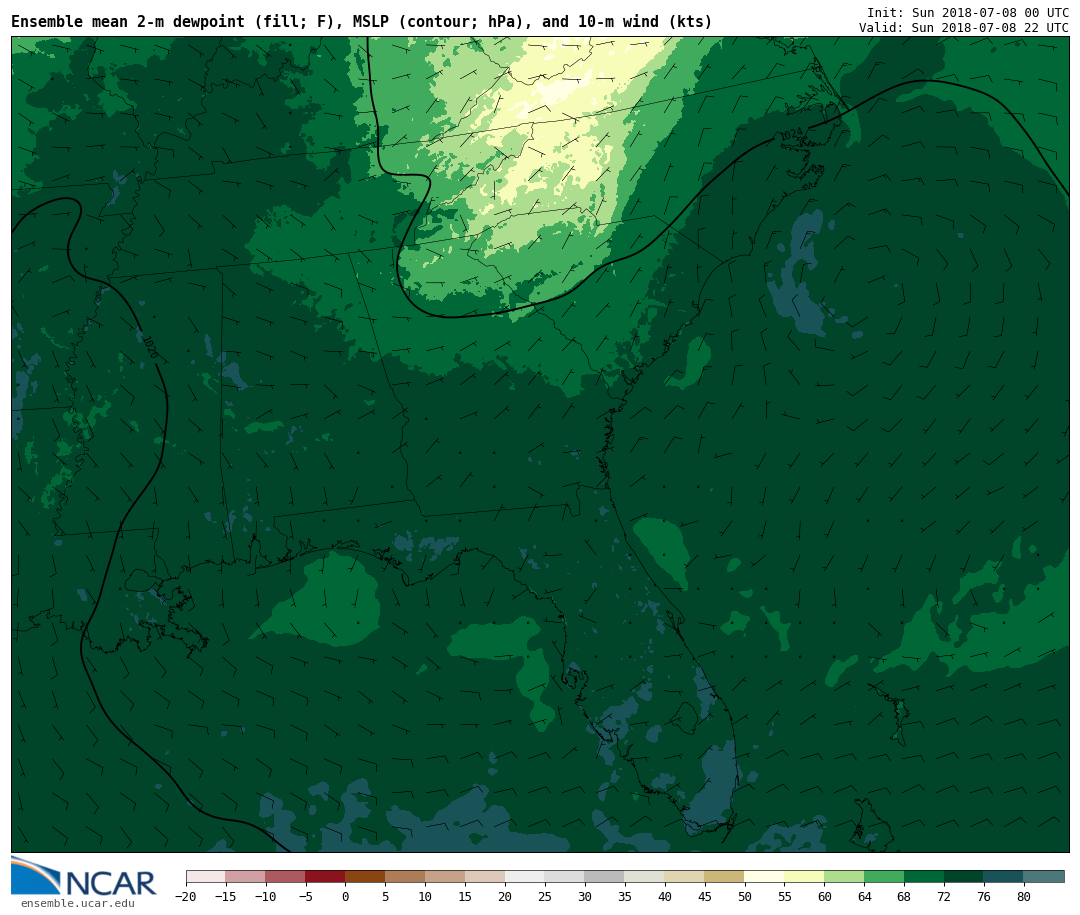Screen dimensions: 1080x915
Task: Click the -20 colorbar tick label
Action: point(186,897)
